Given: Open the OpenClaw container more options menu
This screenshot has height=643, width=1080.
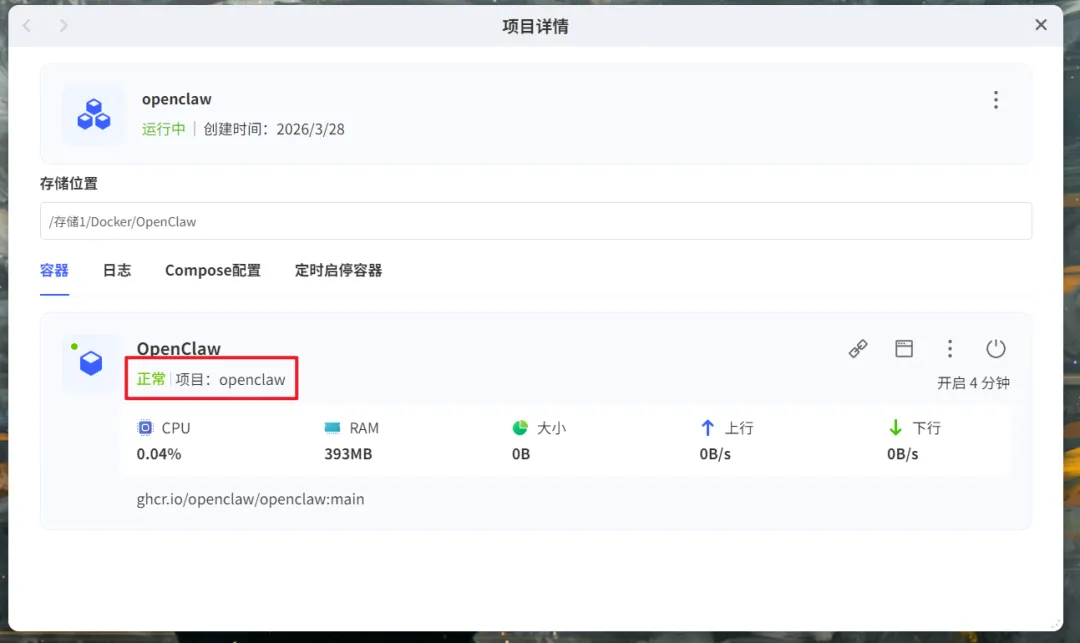Looking at the screenshot, I should click(950, 348).
